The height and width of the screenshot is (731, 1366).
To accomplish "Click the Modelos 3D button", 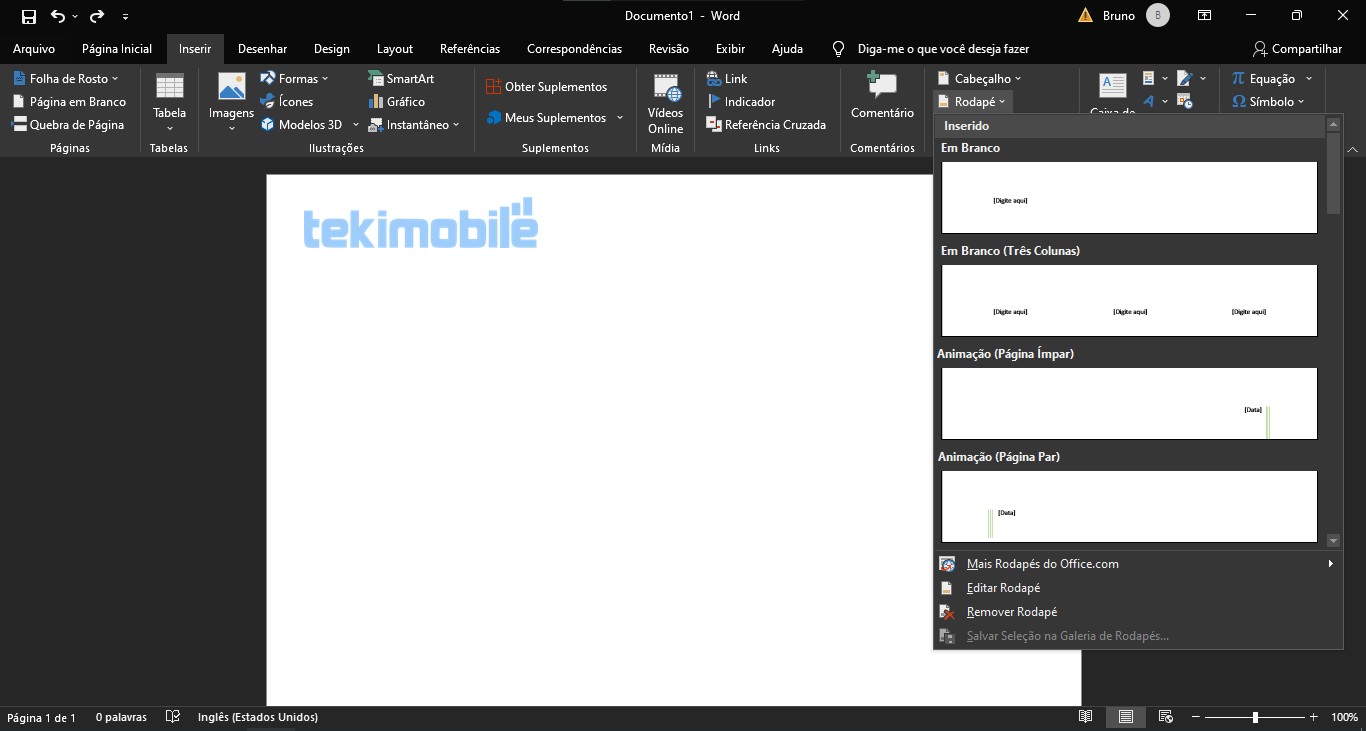I will pos(302,124).
